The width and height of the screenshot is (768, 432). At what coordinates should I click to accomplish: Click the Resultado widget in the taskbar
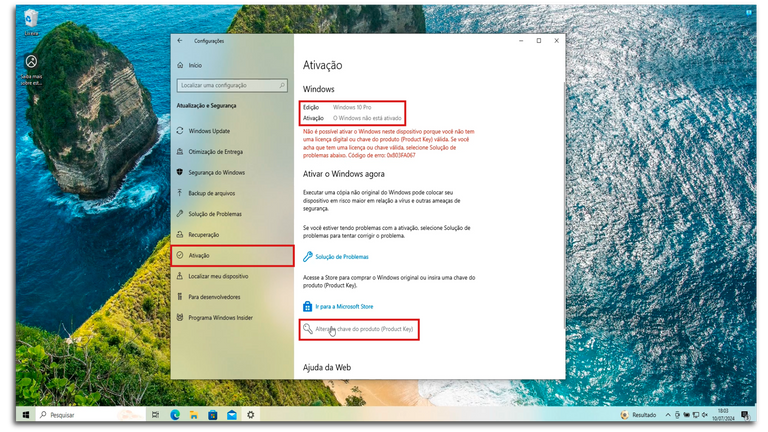(x=638, y=415)
